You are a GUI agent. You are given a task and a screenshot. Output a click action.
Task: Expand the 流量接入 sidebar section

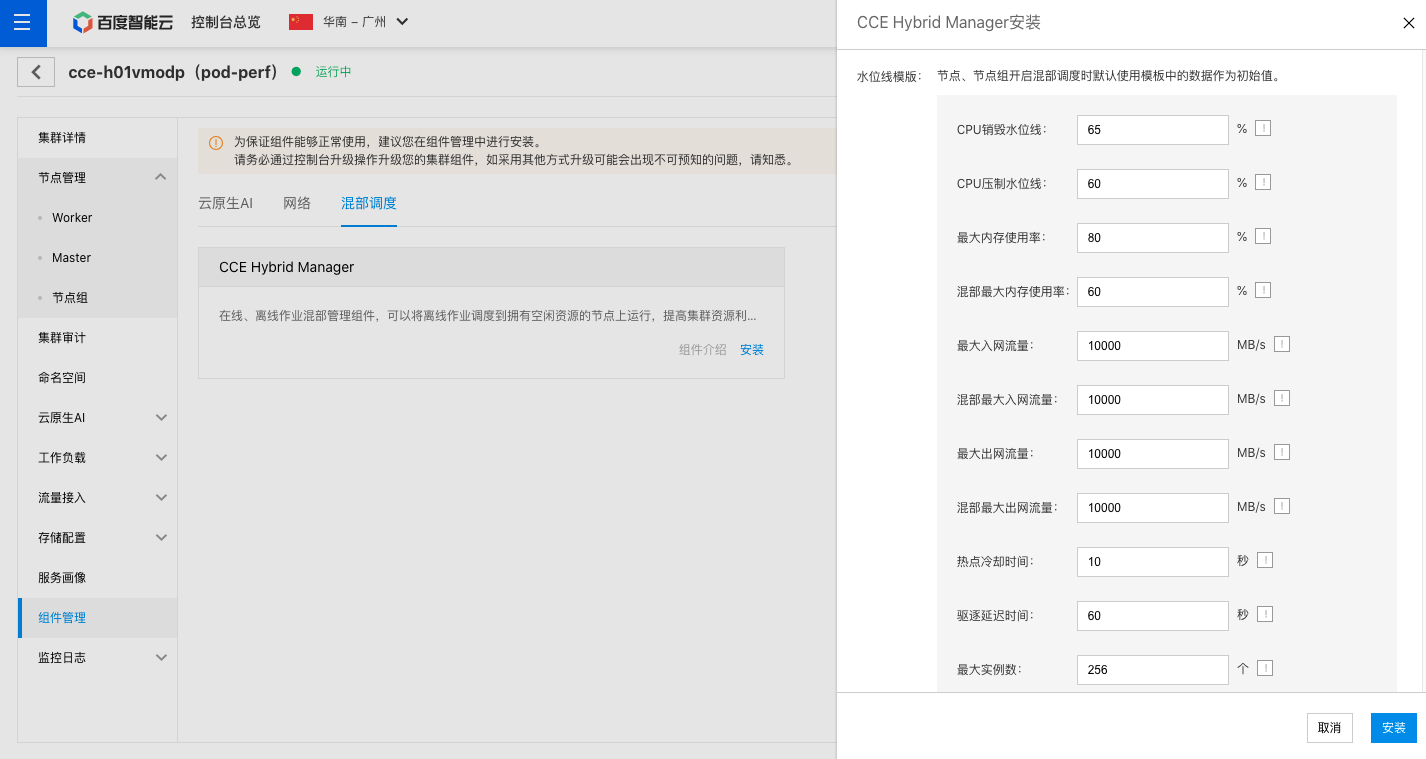161,497
